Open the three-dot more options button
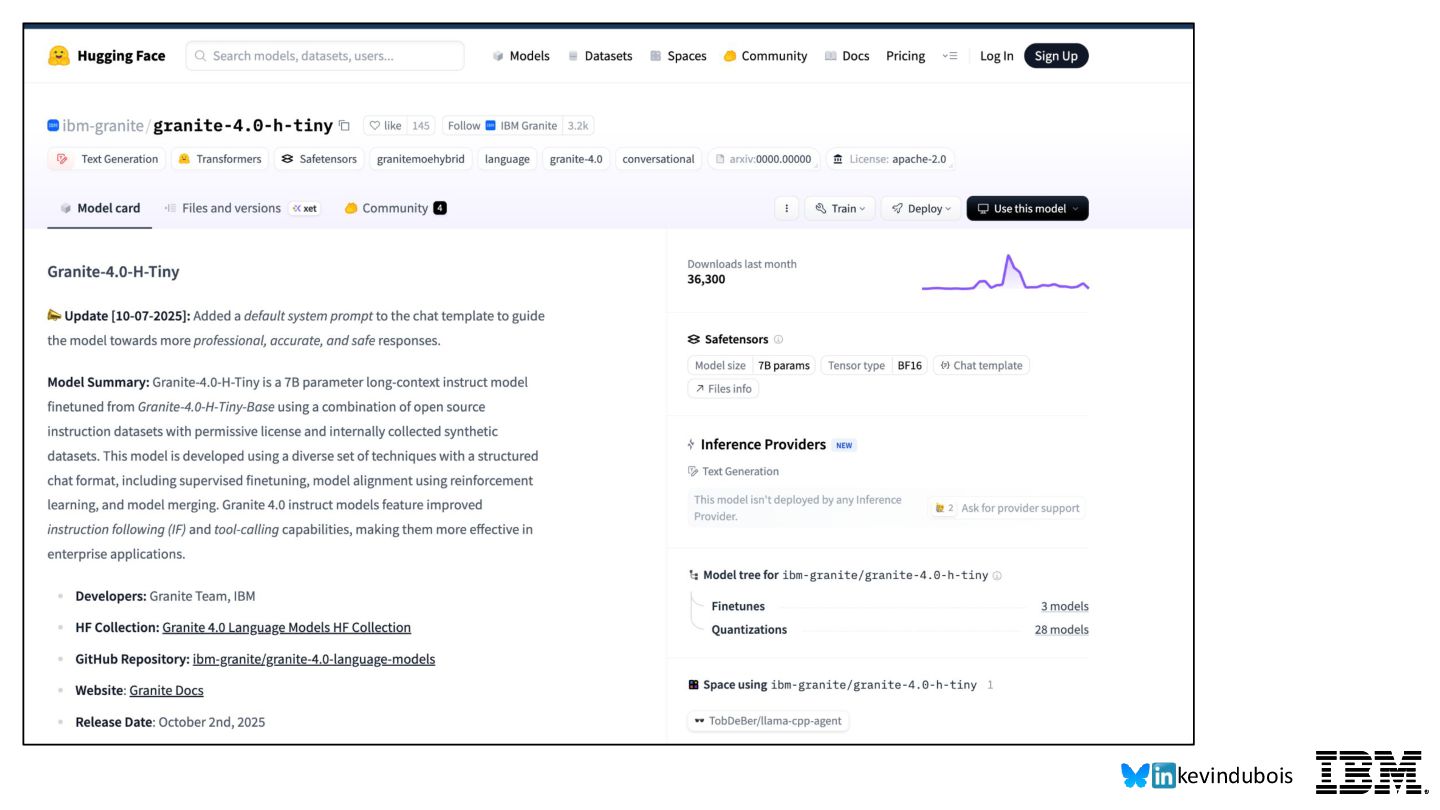This screenshot has width=1440, height=810. [x=786, y=208]
